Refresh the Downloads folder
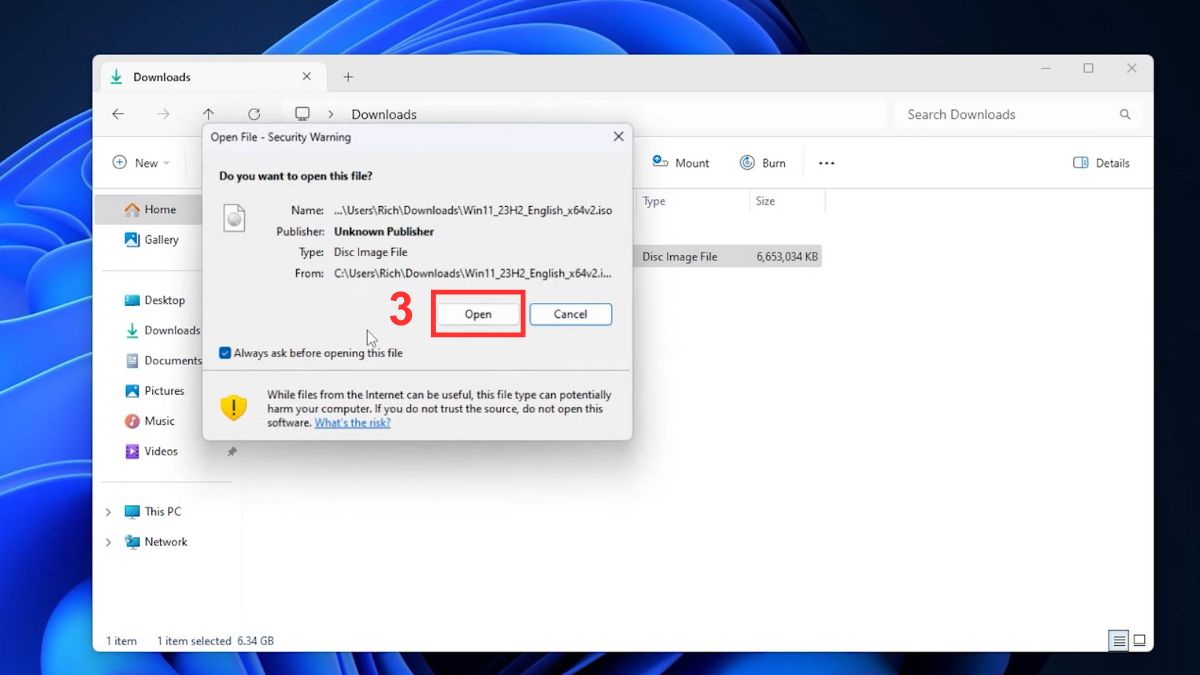This screenshot has width=1200, height=675. 254,114
